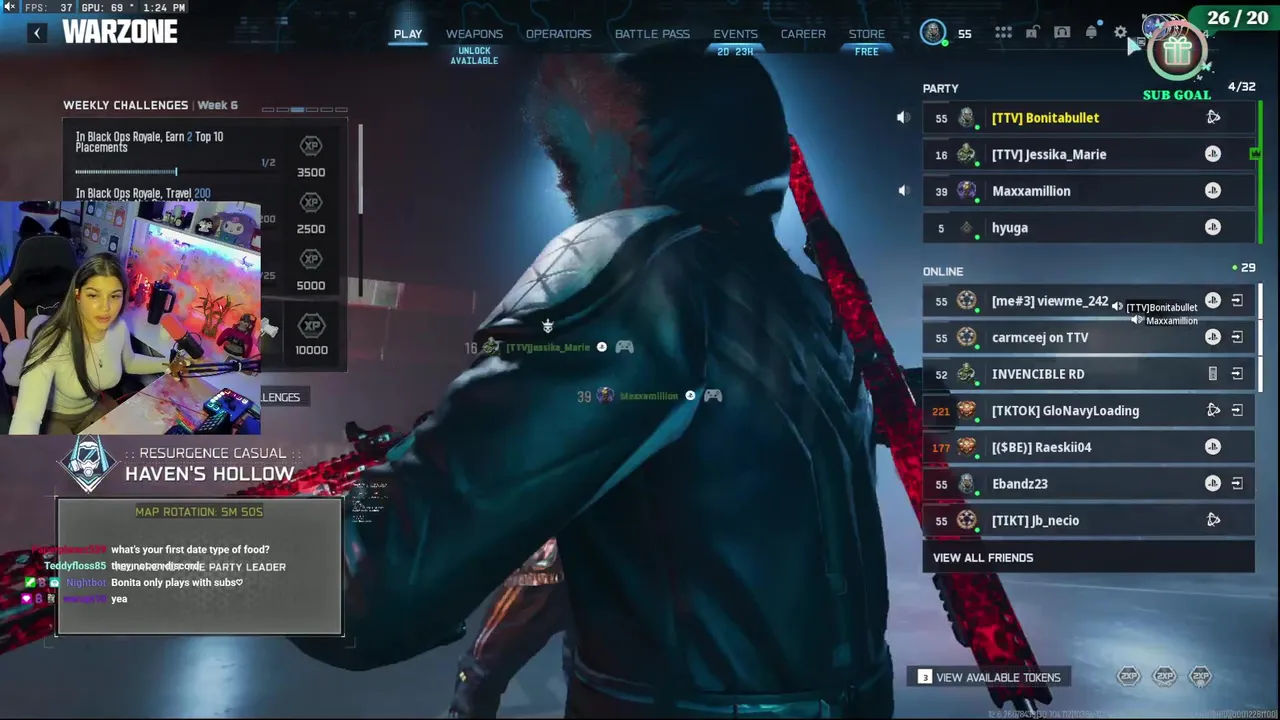This screenshot has height=720, width=1280.
Task: Open the STORE tab
Action: [867, 34]
